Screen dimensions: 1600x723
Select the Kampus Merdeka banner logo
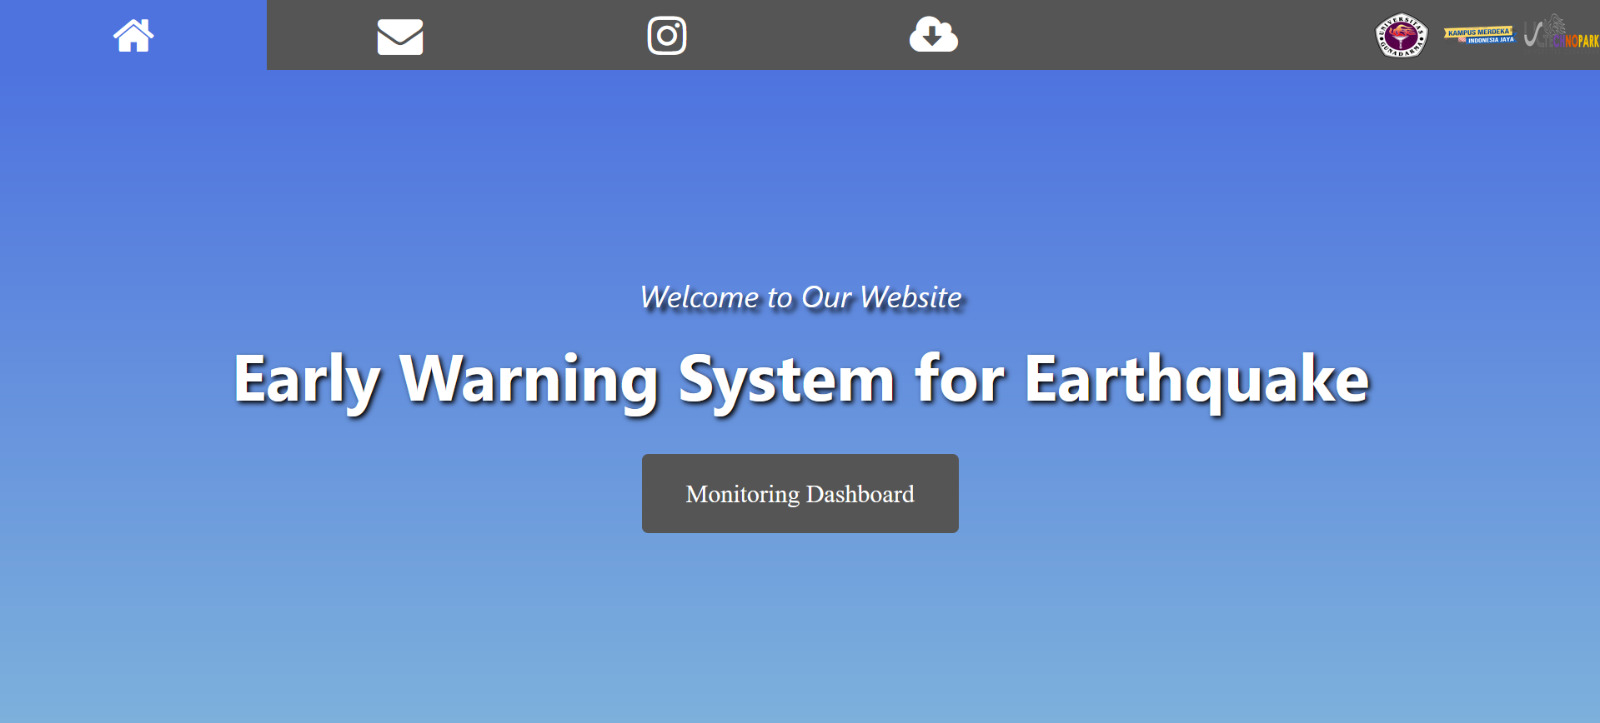[x=1478, y=36]
